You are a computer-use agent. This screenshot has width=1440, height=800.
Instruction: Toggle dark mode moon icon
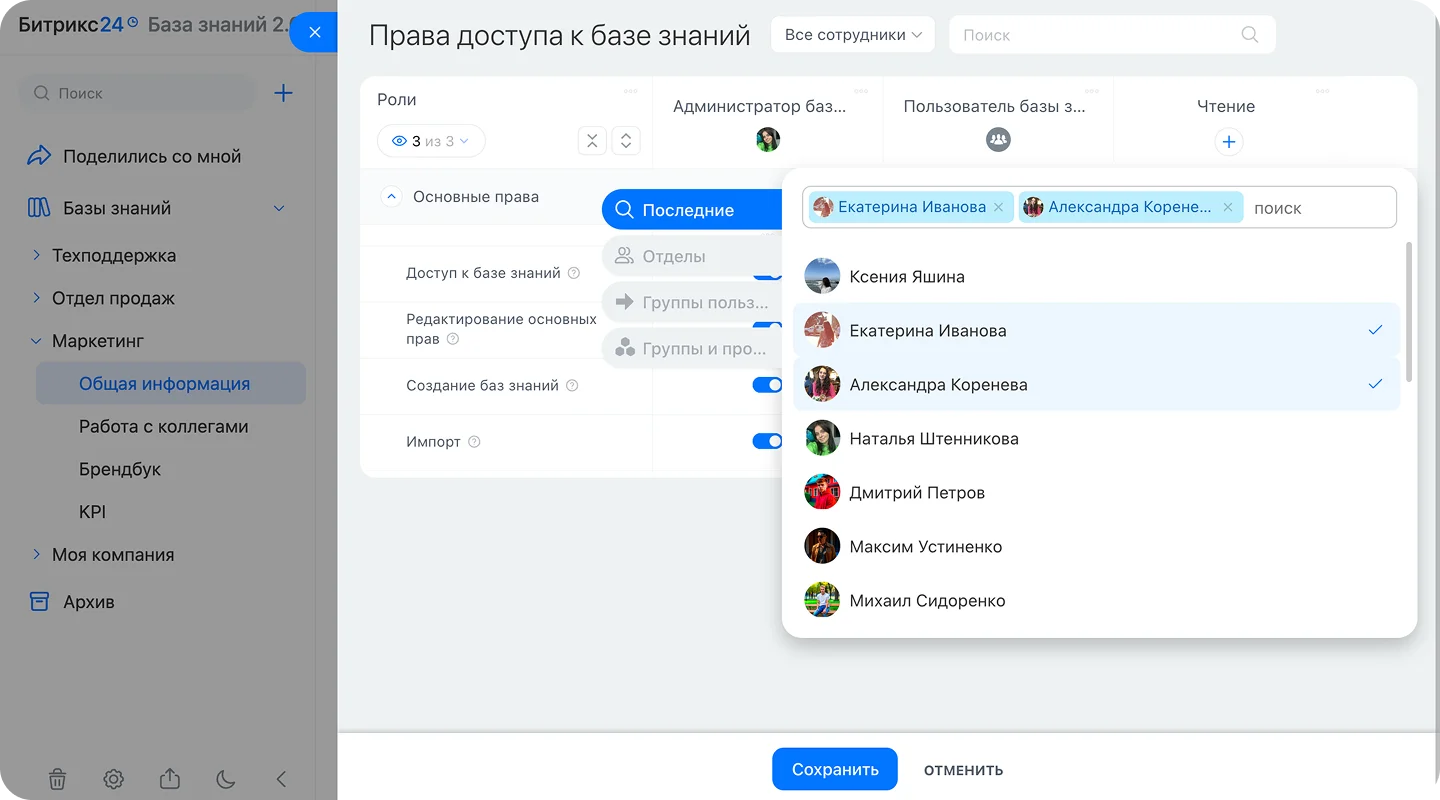tap(225, 779)
